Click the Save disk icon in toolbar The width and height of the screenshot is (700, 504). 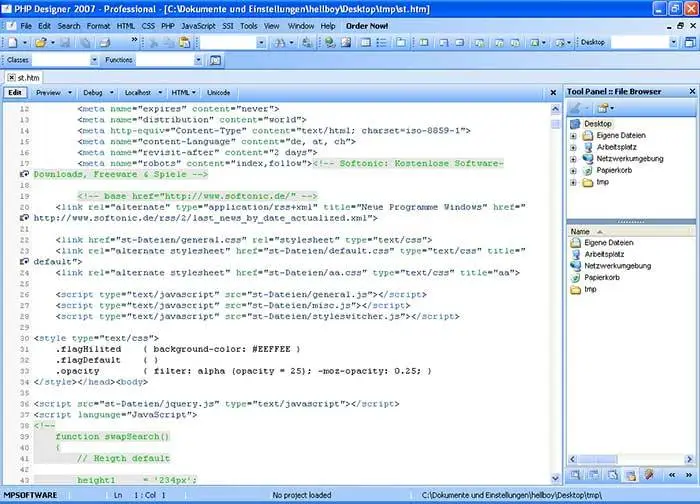tap(65, 43)
